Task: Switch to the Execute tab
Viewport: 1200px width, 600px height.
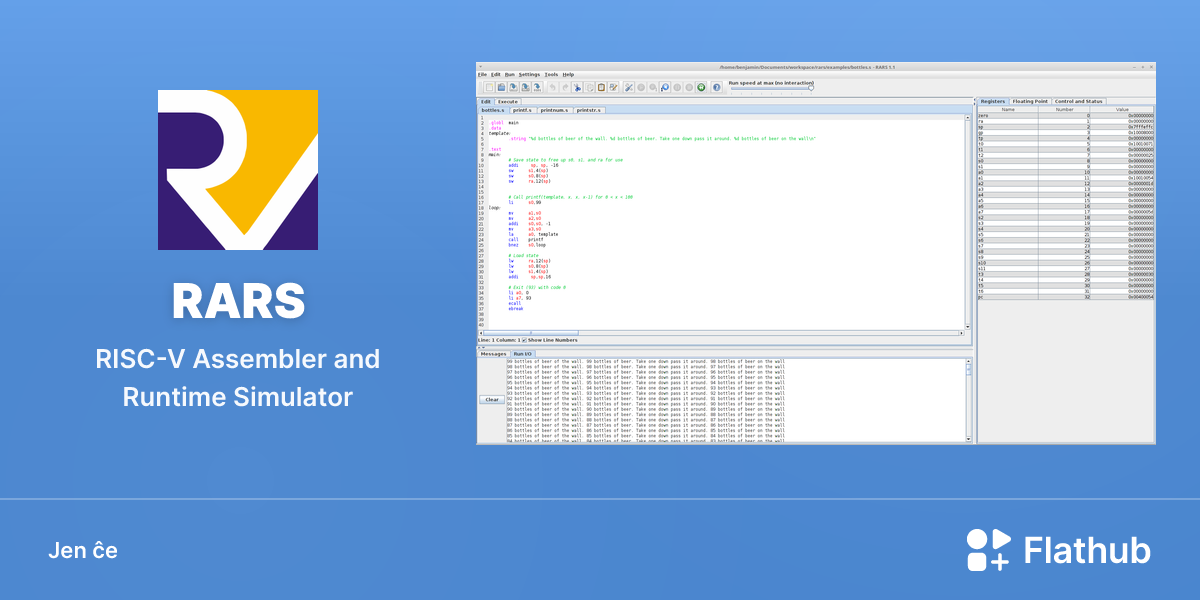Action: pos(508,101)
